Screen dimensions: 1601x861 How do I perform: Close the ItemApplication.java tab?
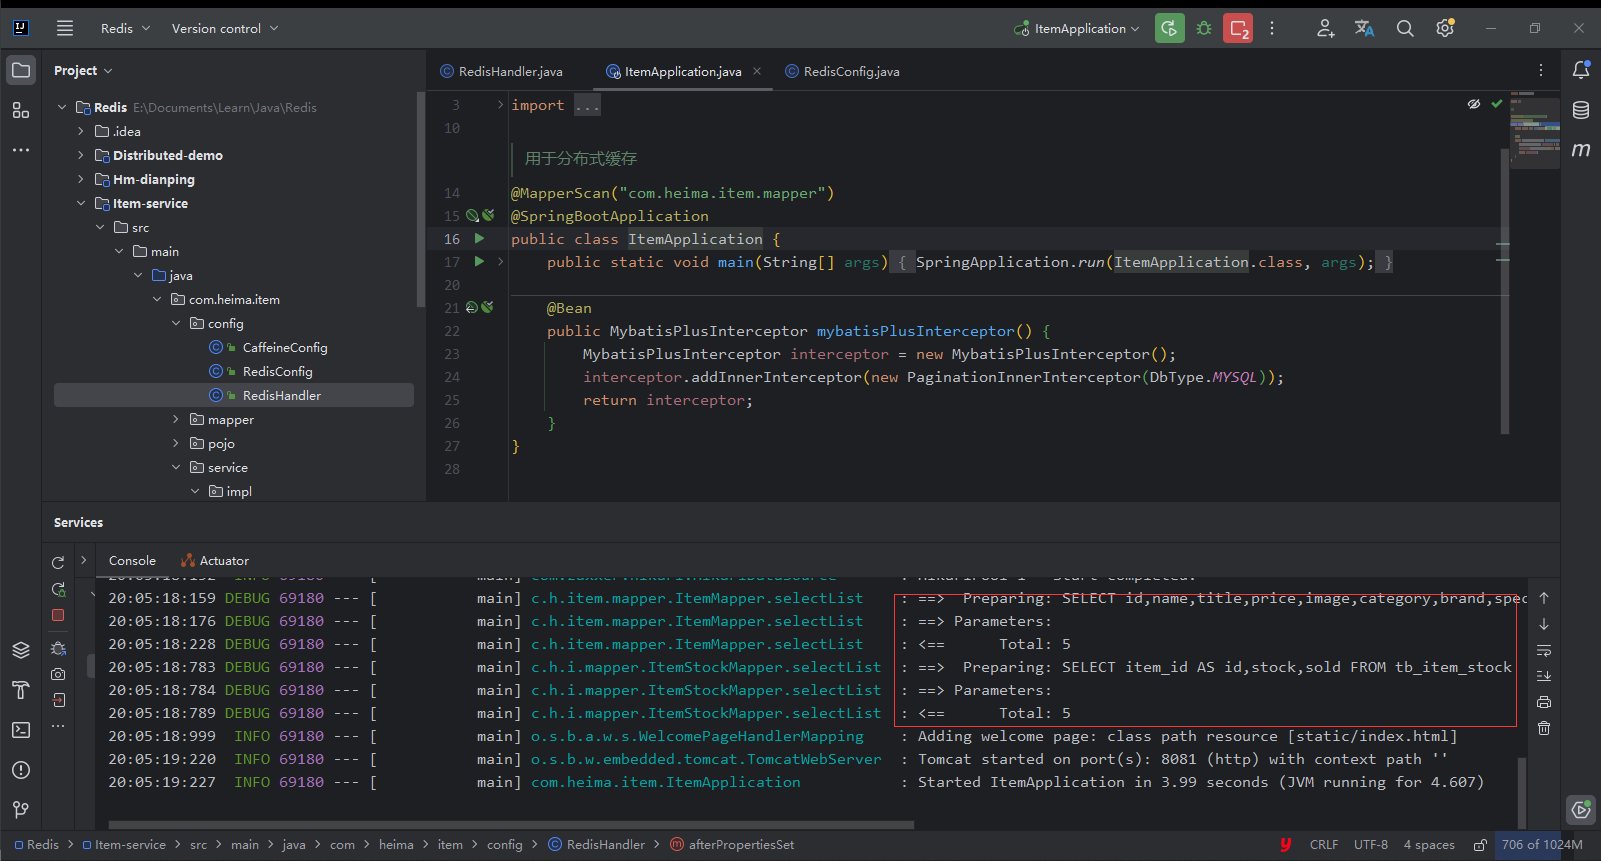757,71
